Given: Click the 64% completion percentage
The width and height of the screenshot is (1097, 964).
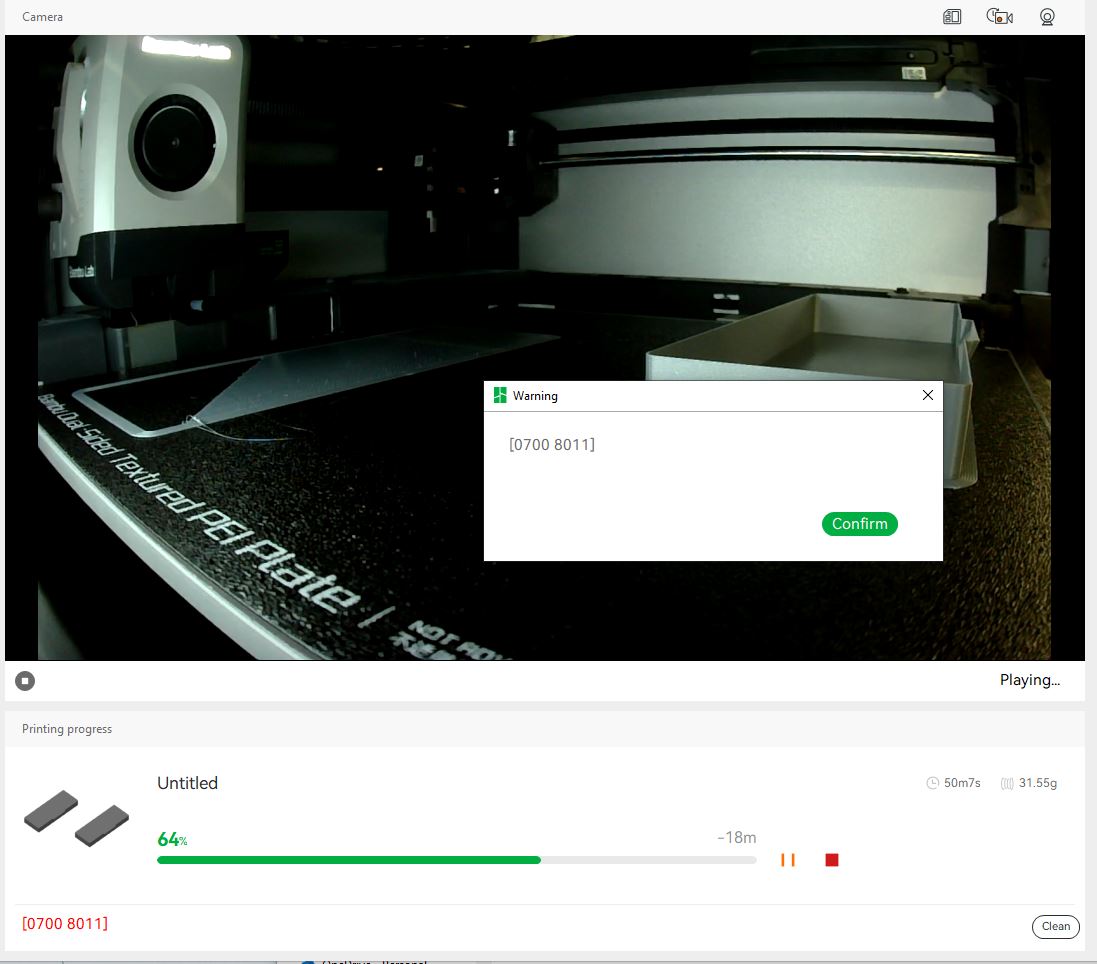Looking at the screenshot, I should click(170, 839).
